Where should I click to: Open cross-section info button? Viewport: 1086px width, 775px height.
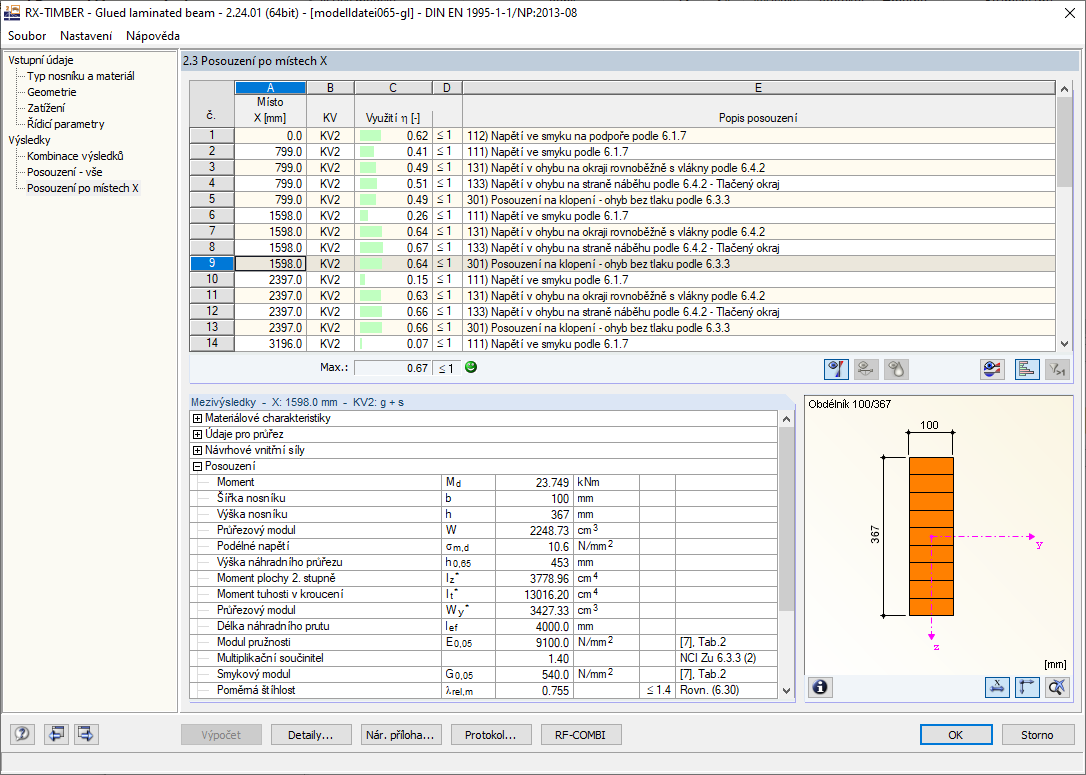pyautogui.click(x=820, y=687)
